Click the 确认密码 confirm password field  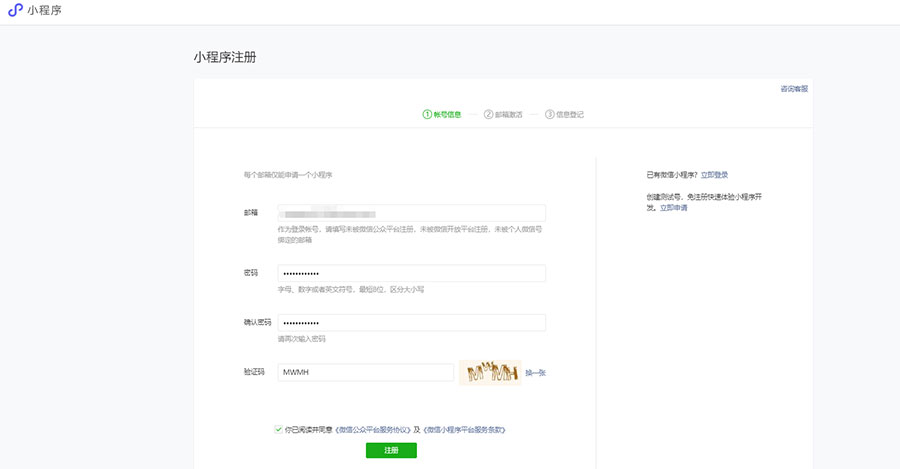(411, 323)
